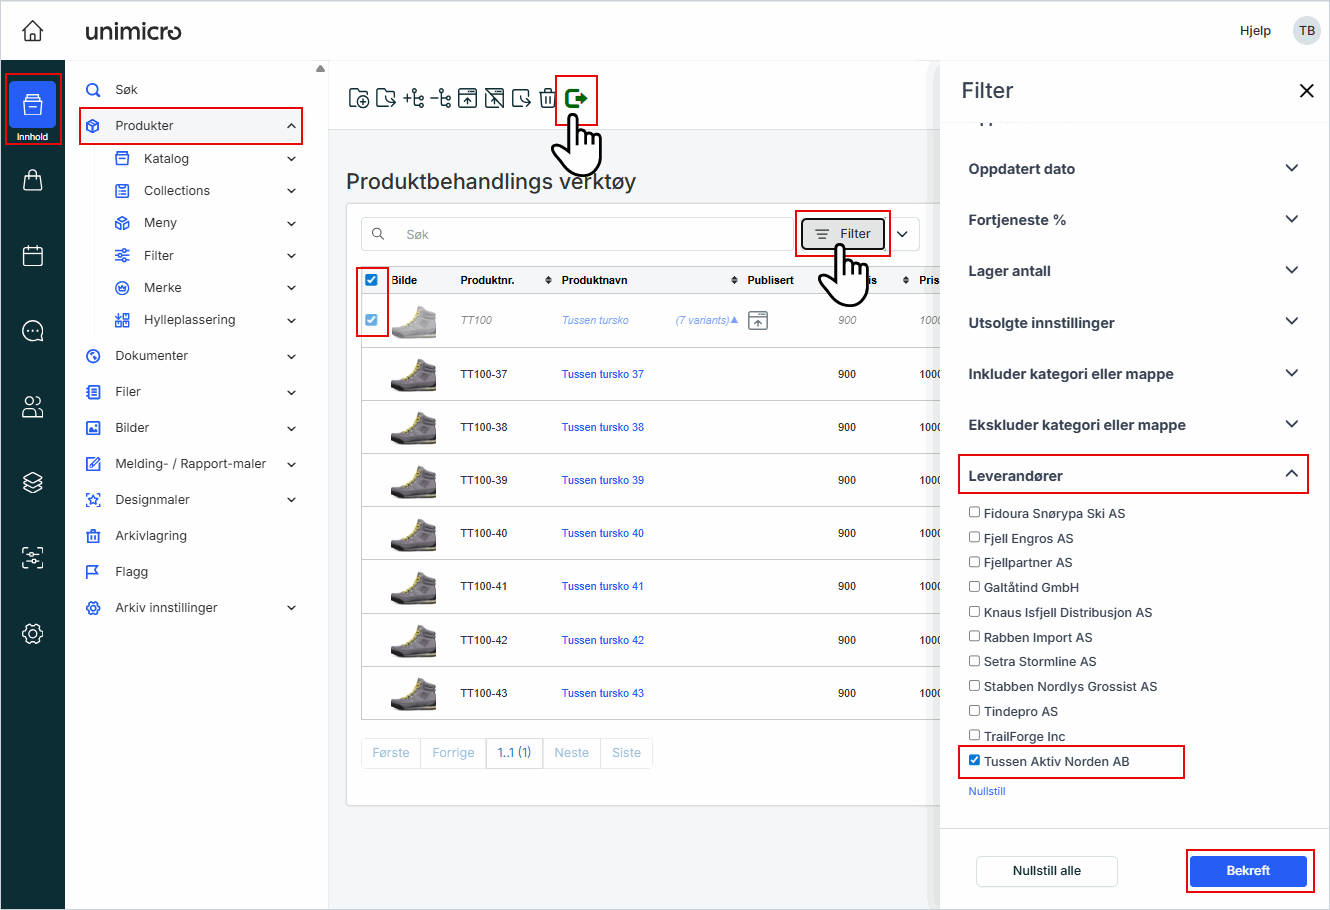Click the shoe thumbnail for TT100-40
The width and height of the screenshot is (1330, 910).
(414, 533)
